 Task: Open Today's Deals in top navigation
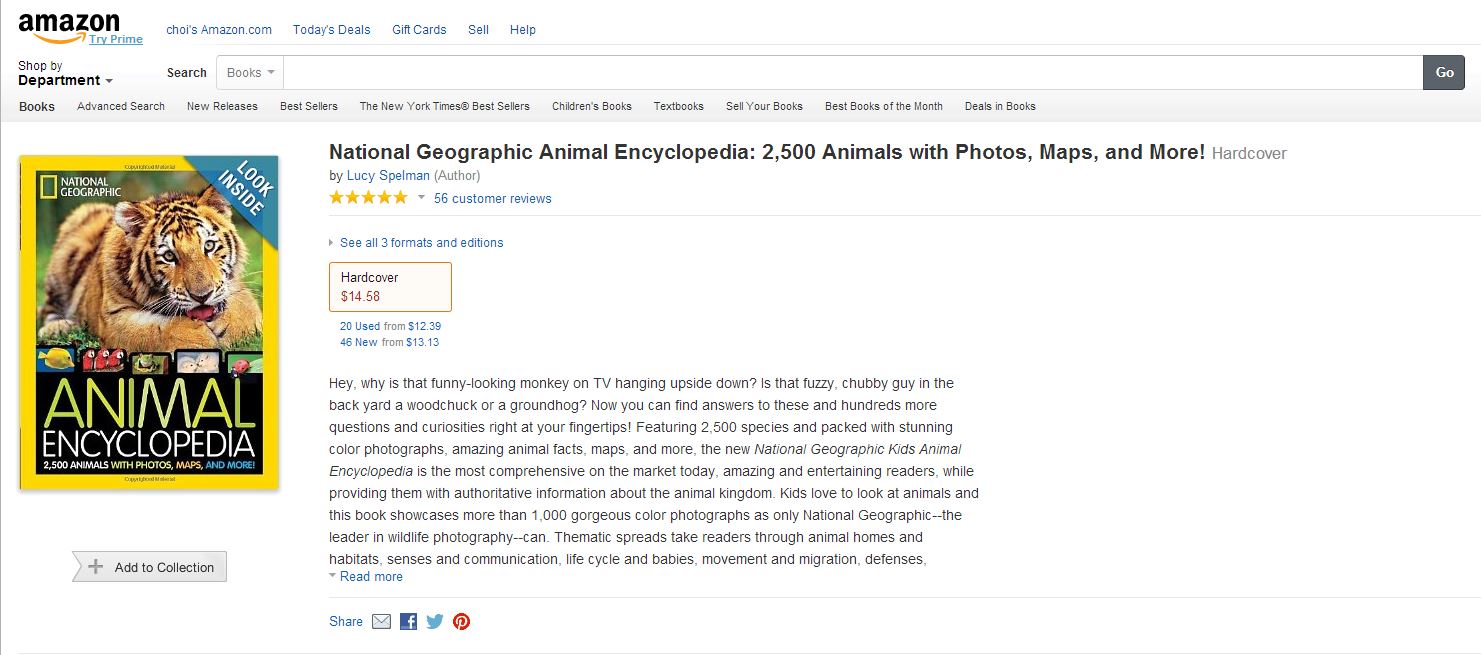click(331, 30)
